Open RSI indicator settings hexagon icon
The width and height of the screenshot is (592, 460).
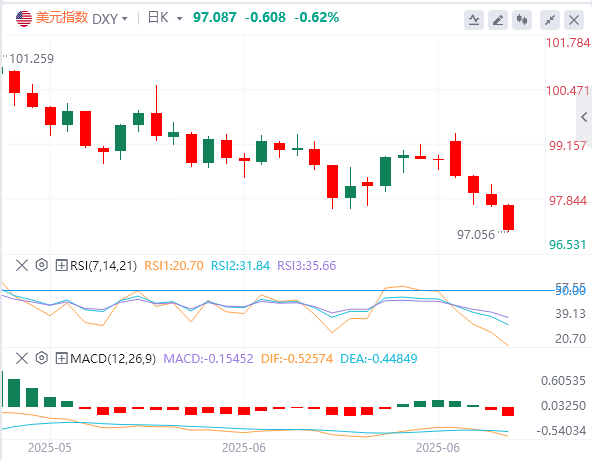click(42, 265)
